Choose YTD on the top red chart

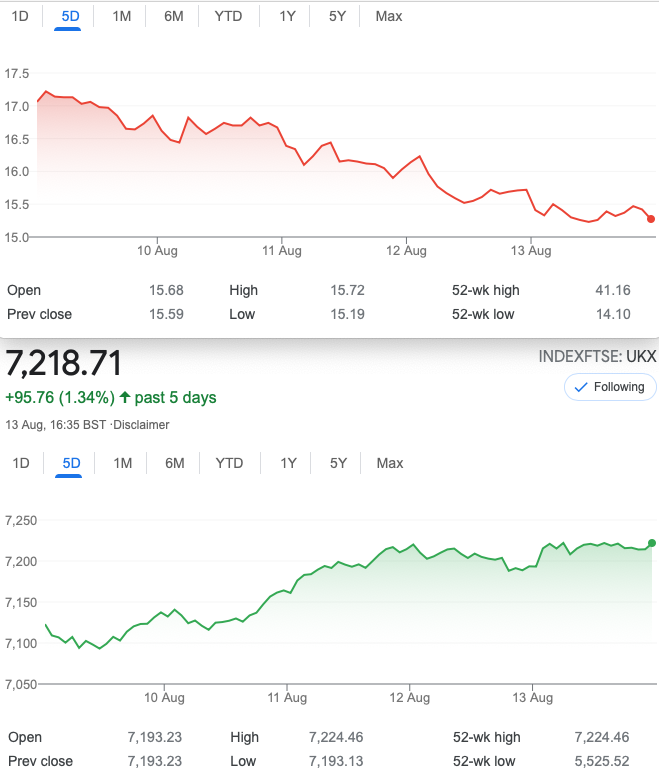tap(229, 16)
